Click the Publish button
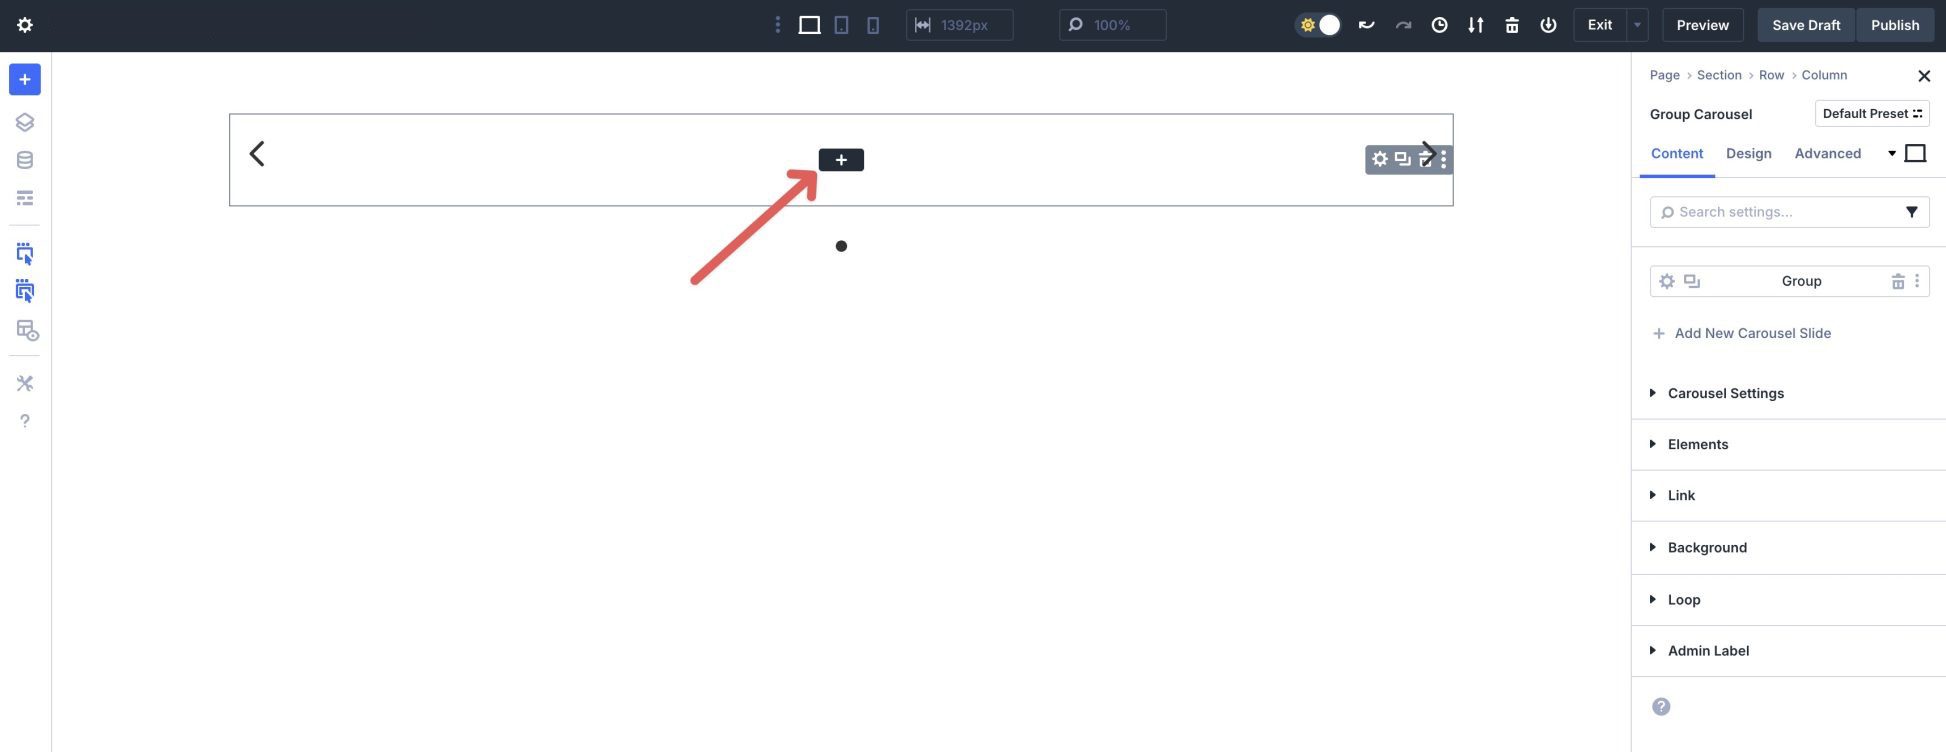The image size is (1946, 752). [x=1894, y=25]
